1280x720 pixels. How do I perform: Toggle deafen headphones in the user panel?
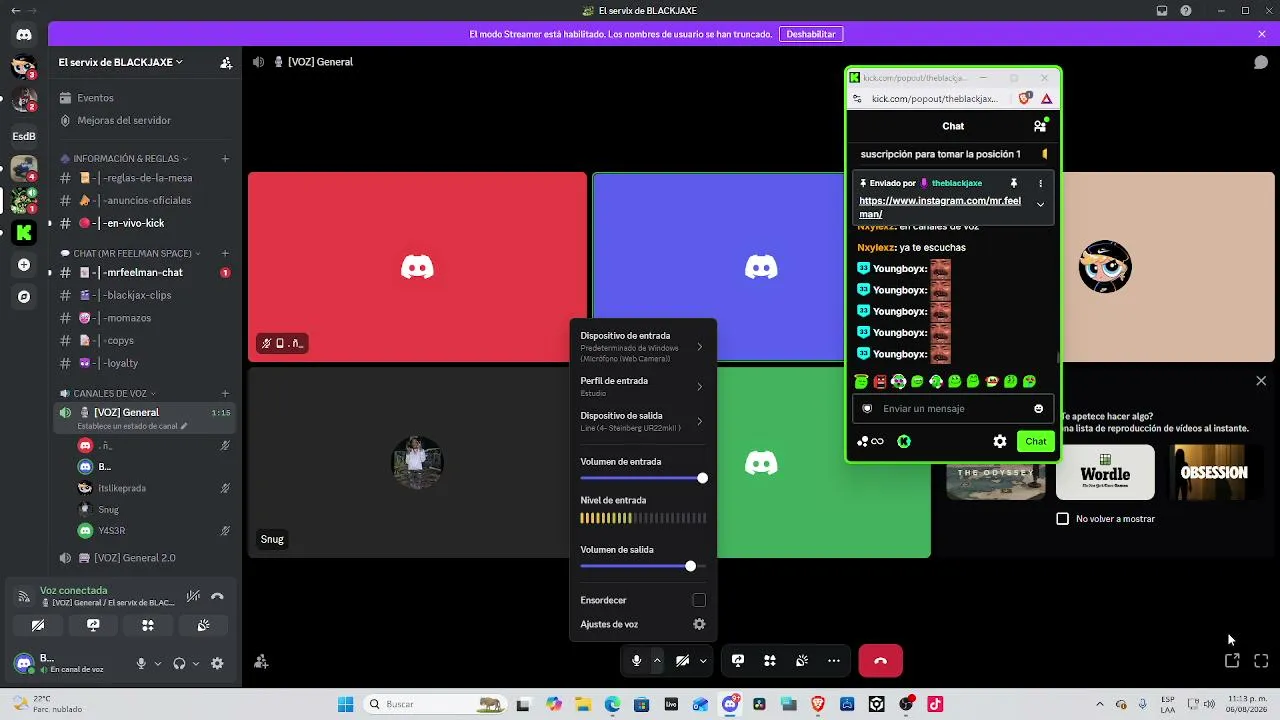[x=179, y=663]
